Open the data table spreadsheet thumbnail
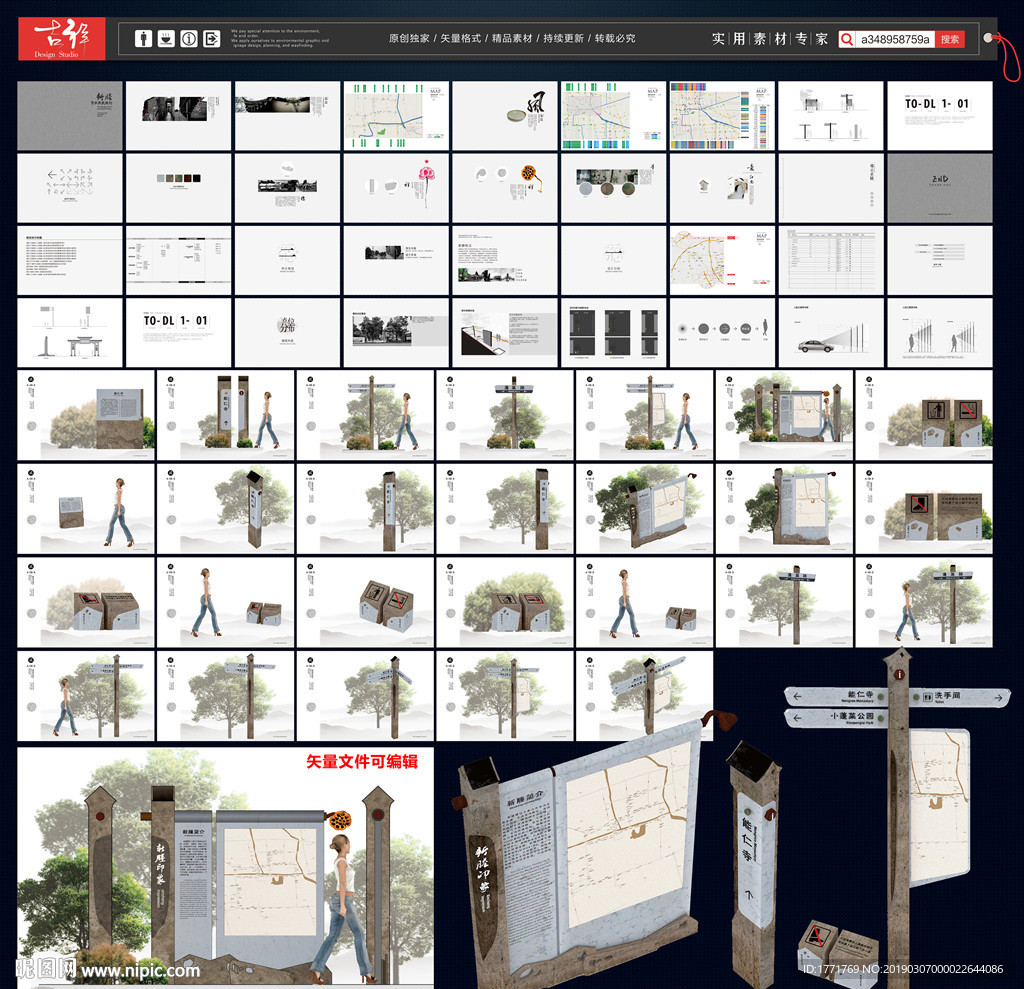The image size is (1024, 989). [x=831, y=260]
